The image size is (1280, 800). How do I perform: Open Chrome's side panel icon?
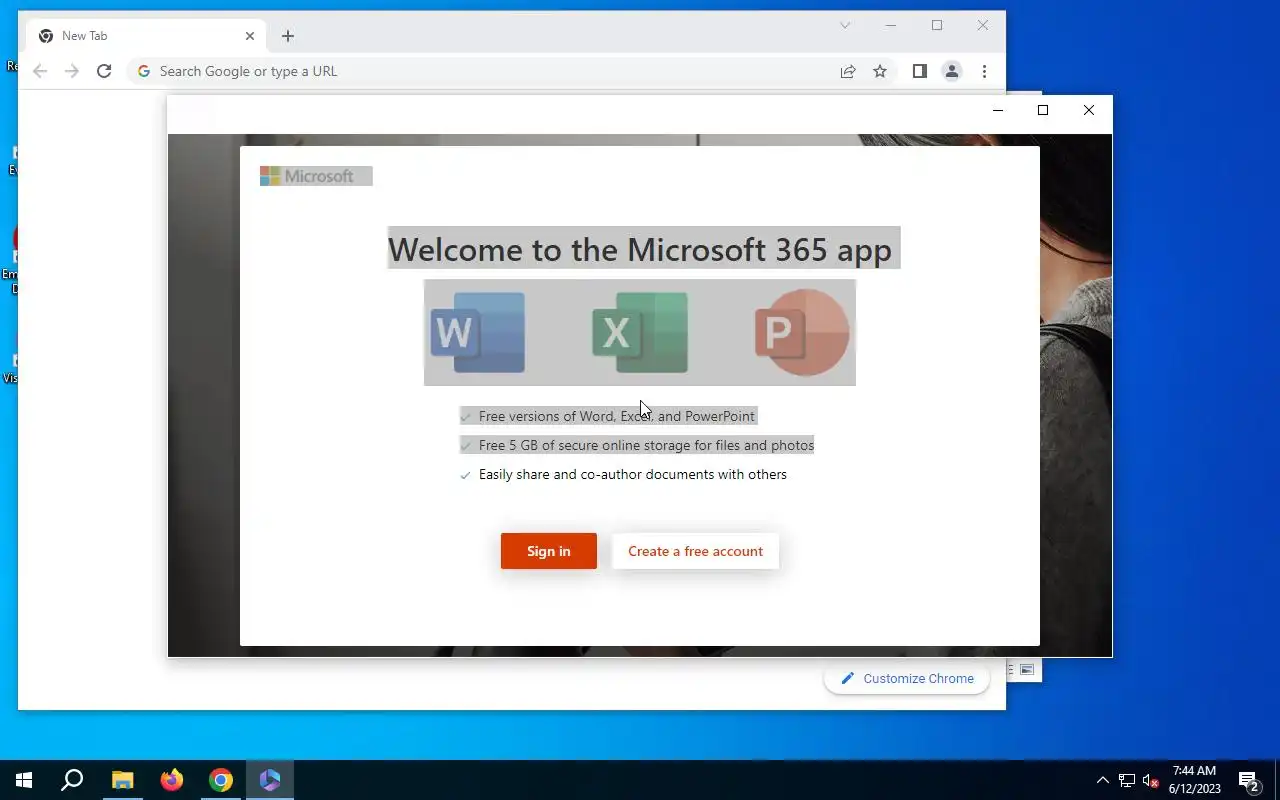[920, 71]
